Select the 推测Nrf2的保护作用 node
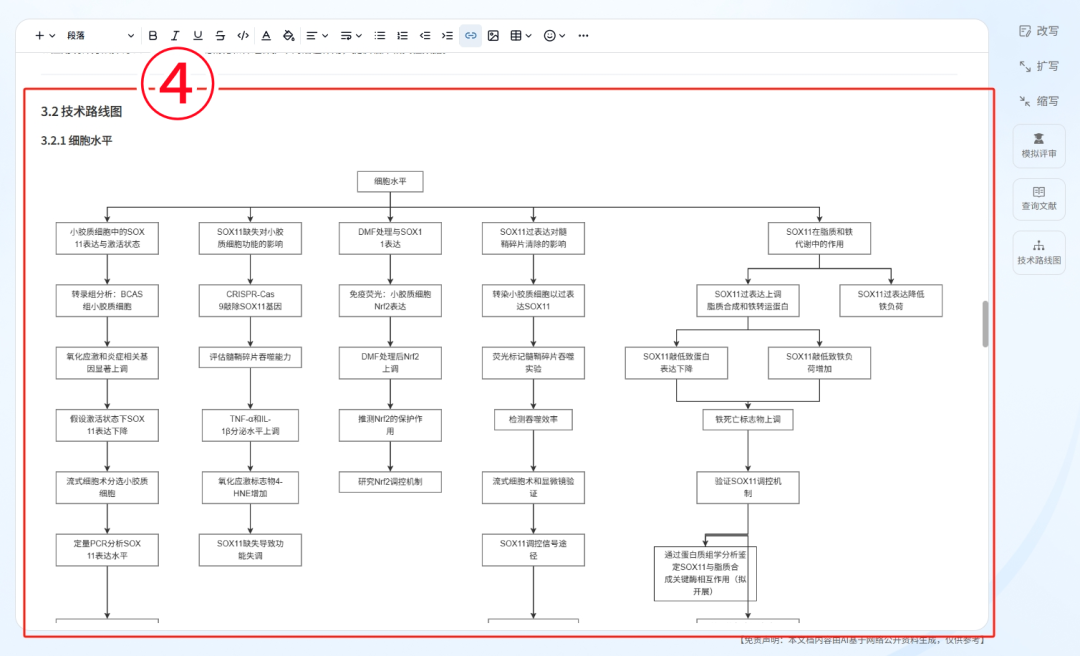1080x656 pixels. [x=390, y=425]
